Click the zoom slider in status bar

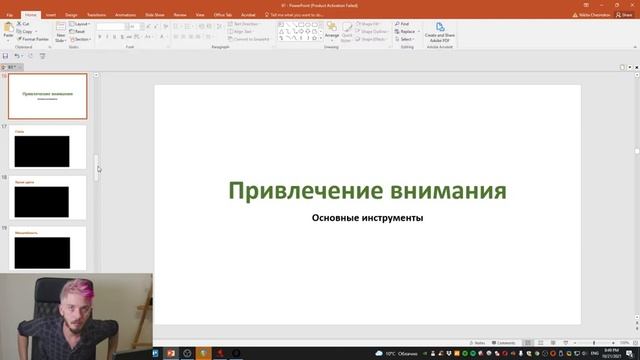click(594, 343)
